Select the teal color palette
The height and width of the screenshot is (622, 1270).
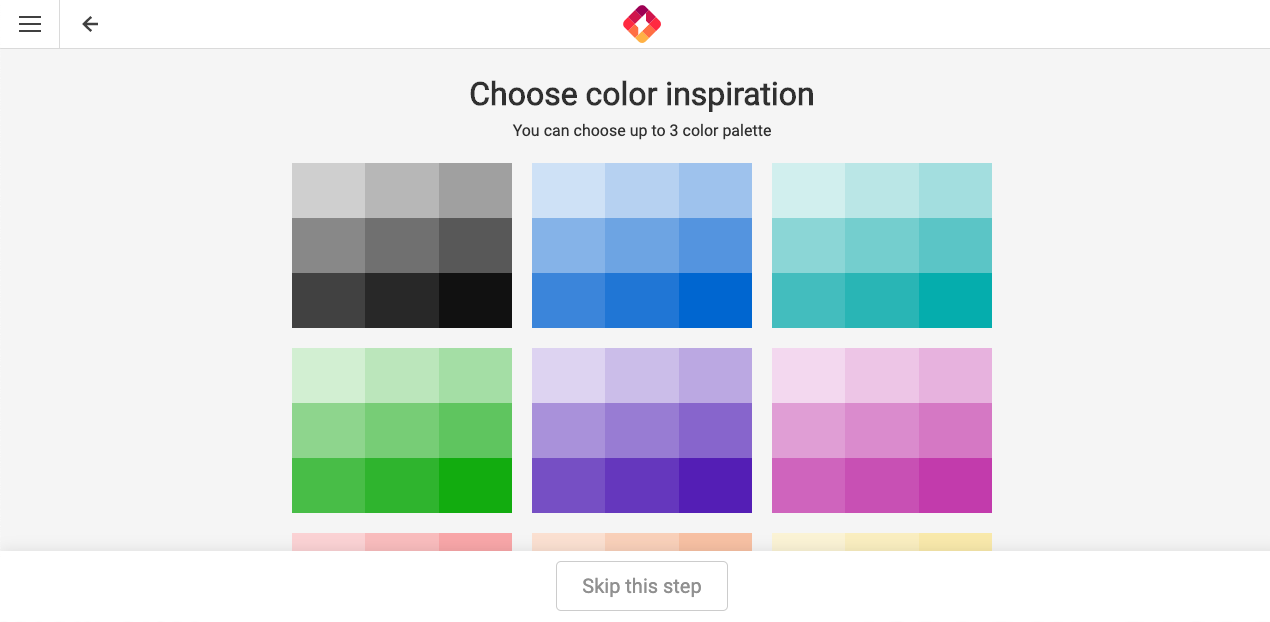881,245
